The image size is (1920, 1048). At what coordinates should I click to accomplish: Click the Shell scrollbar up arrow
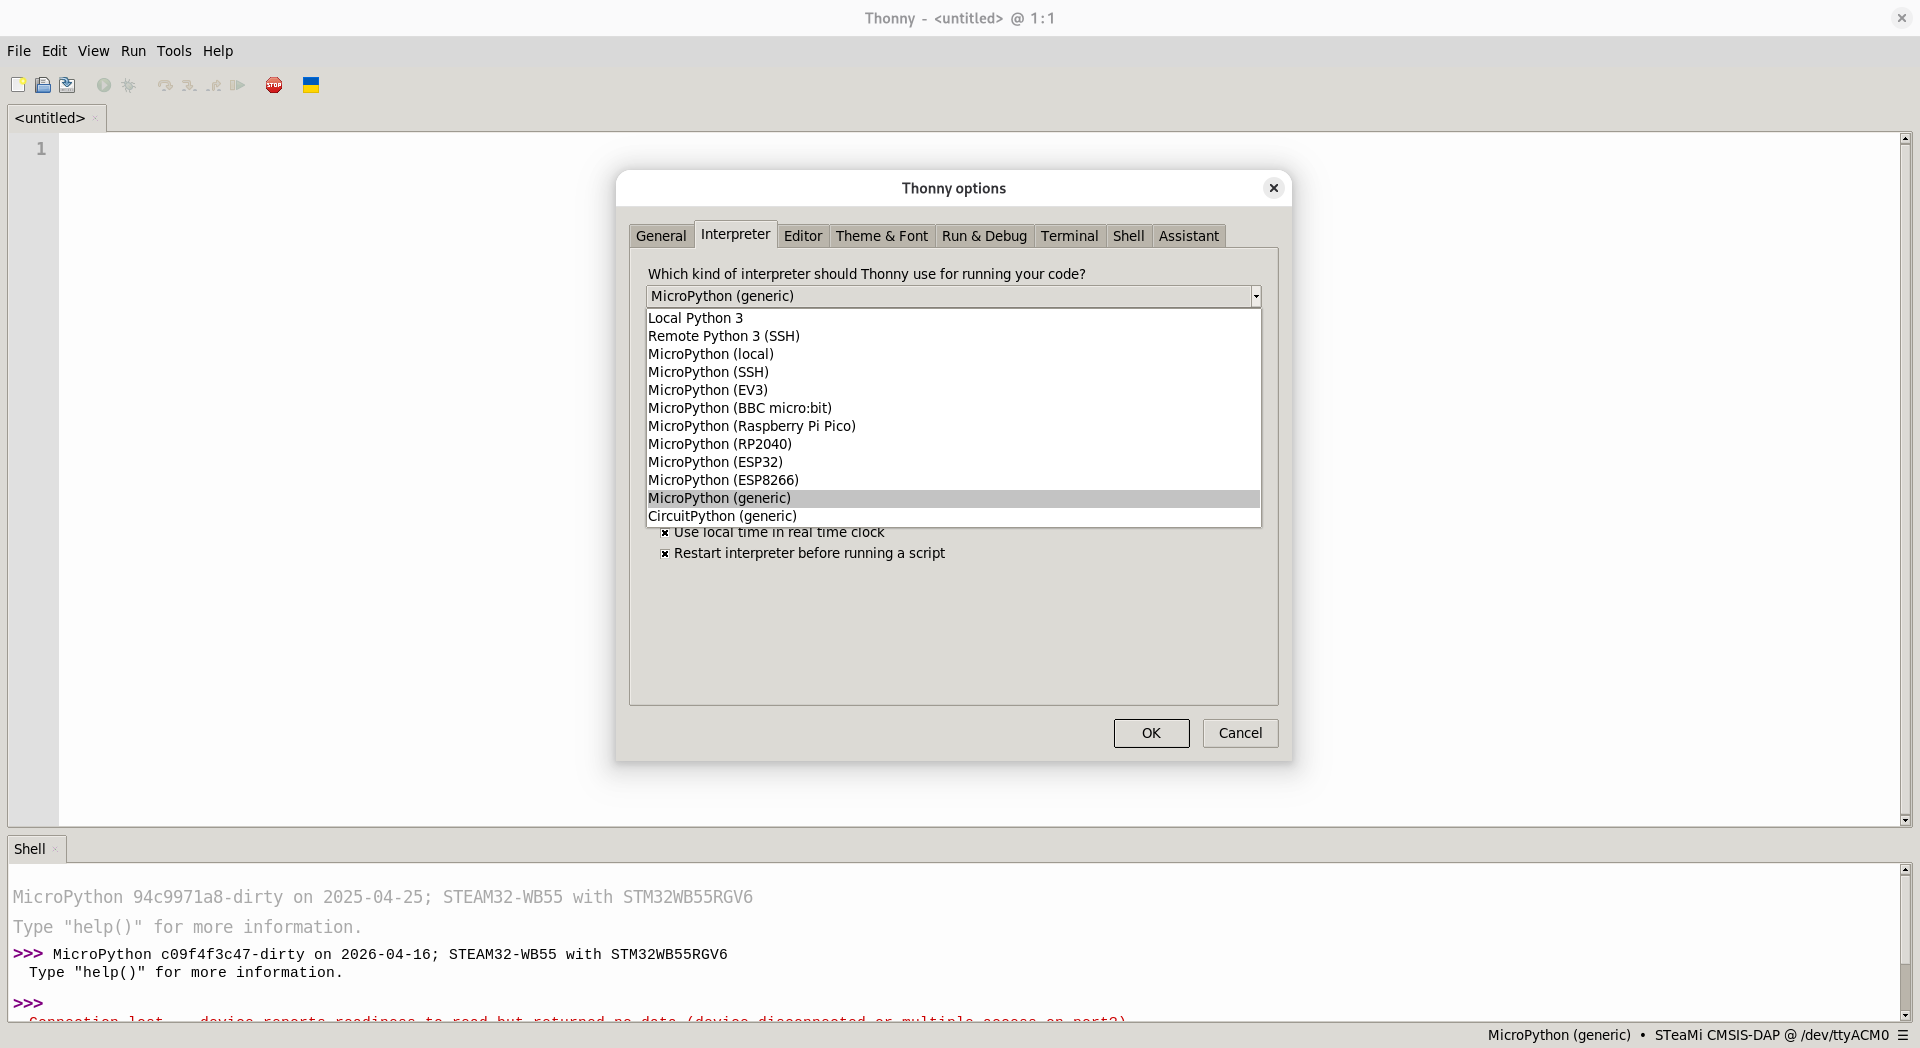coord(1905,870)
